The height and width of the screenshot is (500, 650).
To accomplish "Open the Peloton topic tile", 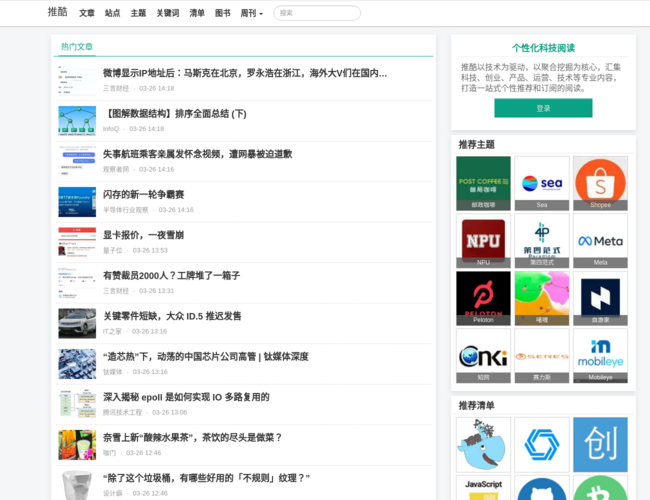I will (483, 299).
